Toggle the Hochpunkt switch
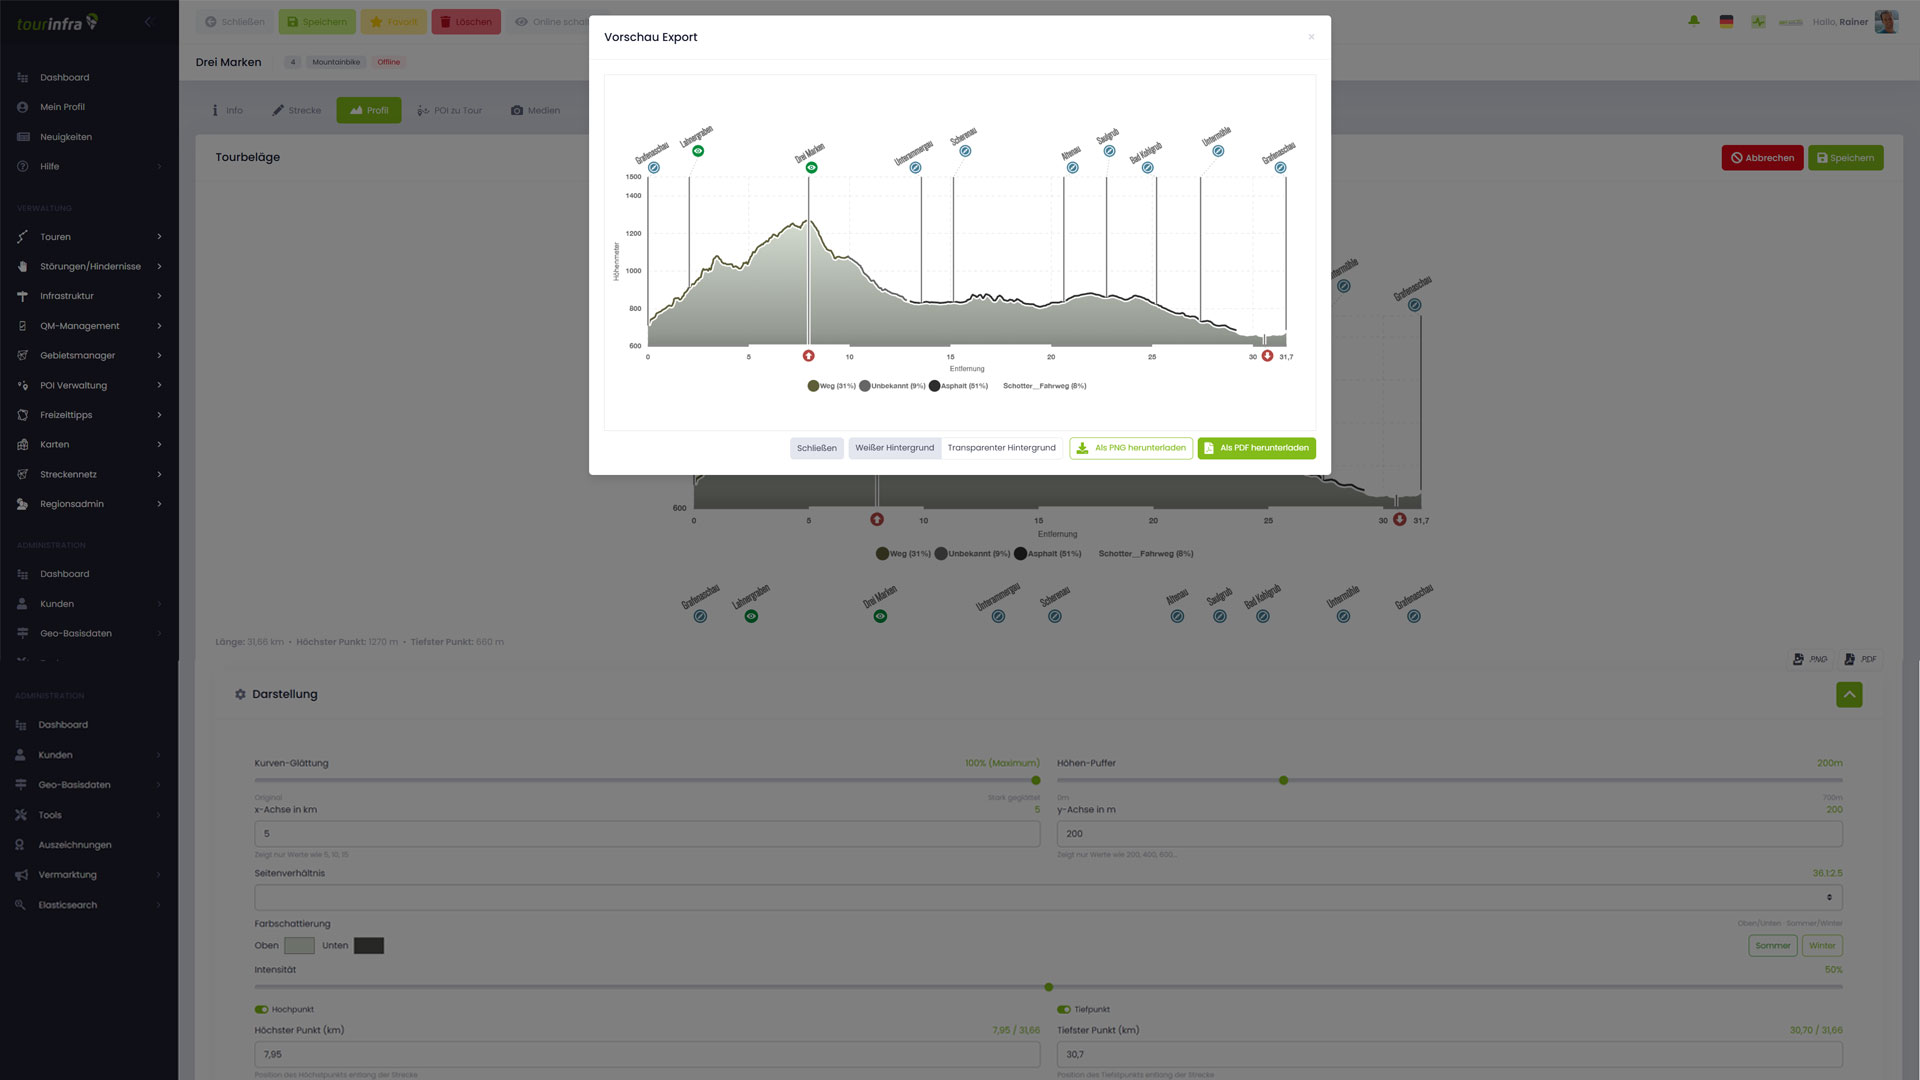 click(261, 1009)
